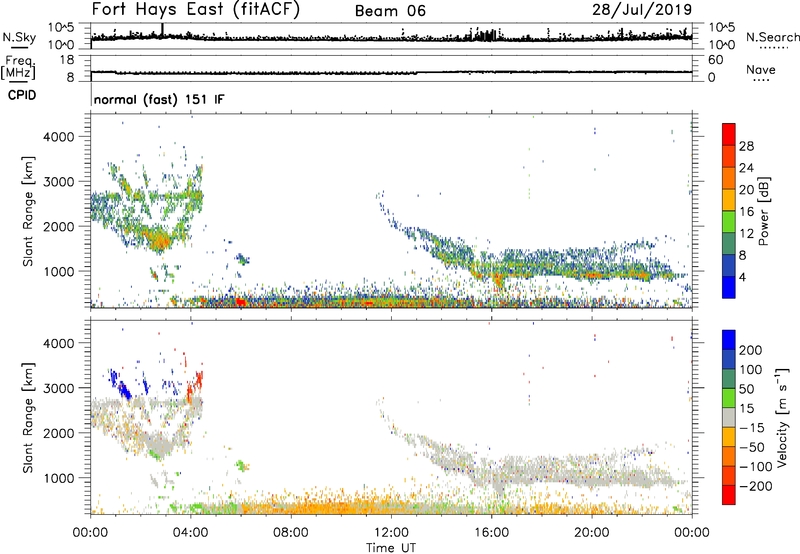Click the 'Time UT' axis label
Screen dimensions: 800x554
(x=391, y=548)
